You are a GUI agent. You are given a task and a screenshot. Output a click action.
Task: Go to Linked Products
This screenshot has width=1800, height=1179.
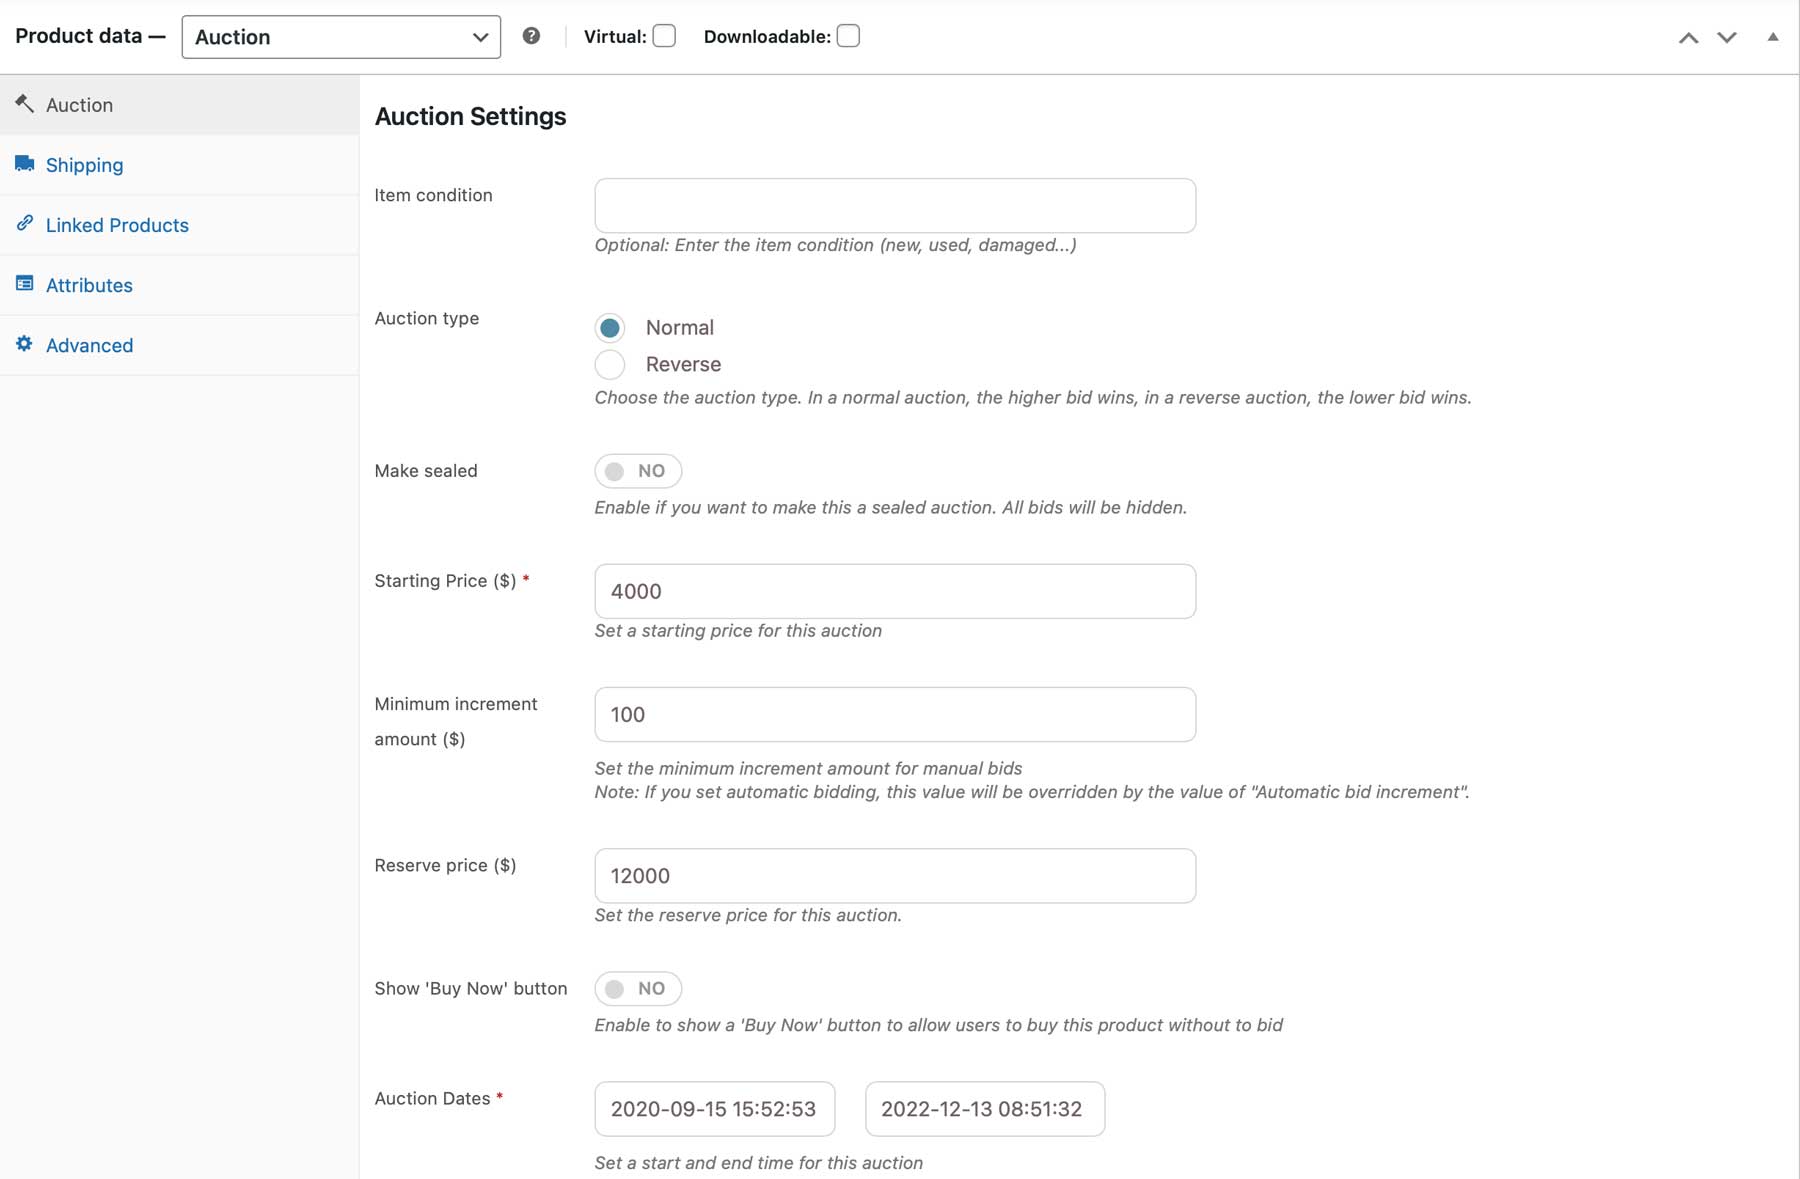[x=117, y=224]
